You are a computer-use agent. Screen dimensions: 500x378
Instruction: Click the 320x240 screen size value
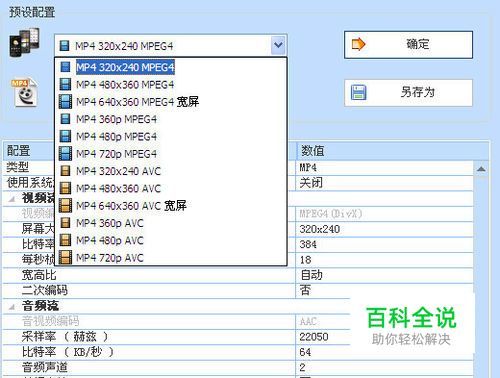[x=320, y=229]
